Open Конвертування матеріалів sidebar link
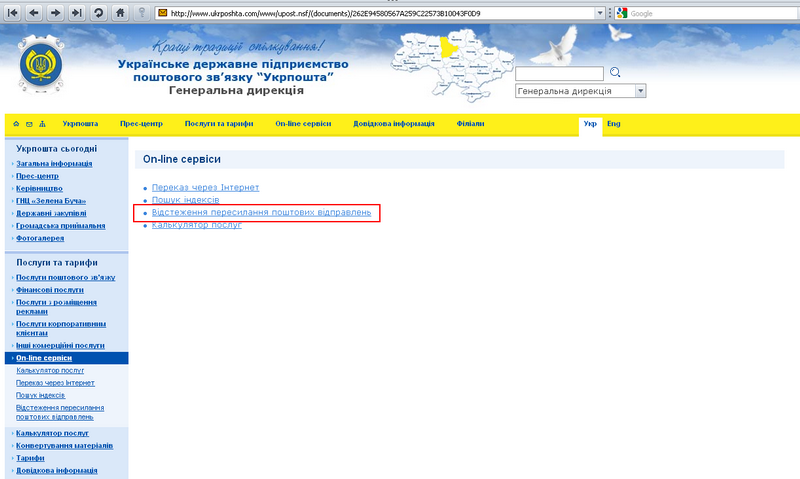The height and width of the screenshot is (479, 800). [x=64, y=446]
